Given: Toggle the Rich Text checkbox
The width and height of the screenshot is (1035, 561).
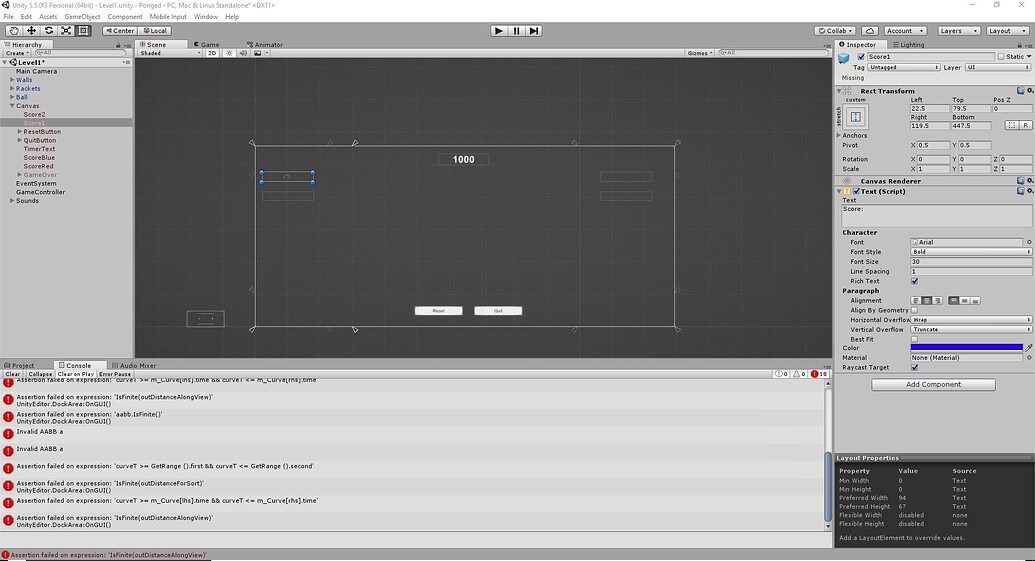Looking at the screenshot, I should click(x=914, y=281).
